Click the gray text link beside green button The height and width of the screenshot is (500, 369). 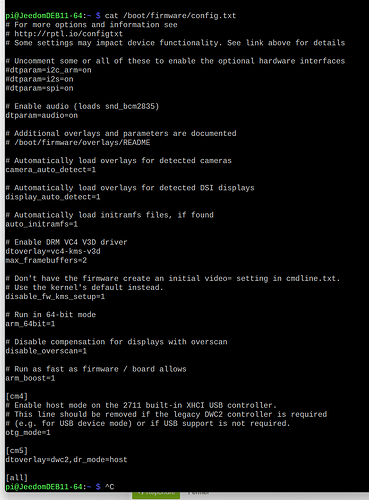click(198, 493)
